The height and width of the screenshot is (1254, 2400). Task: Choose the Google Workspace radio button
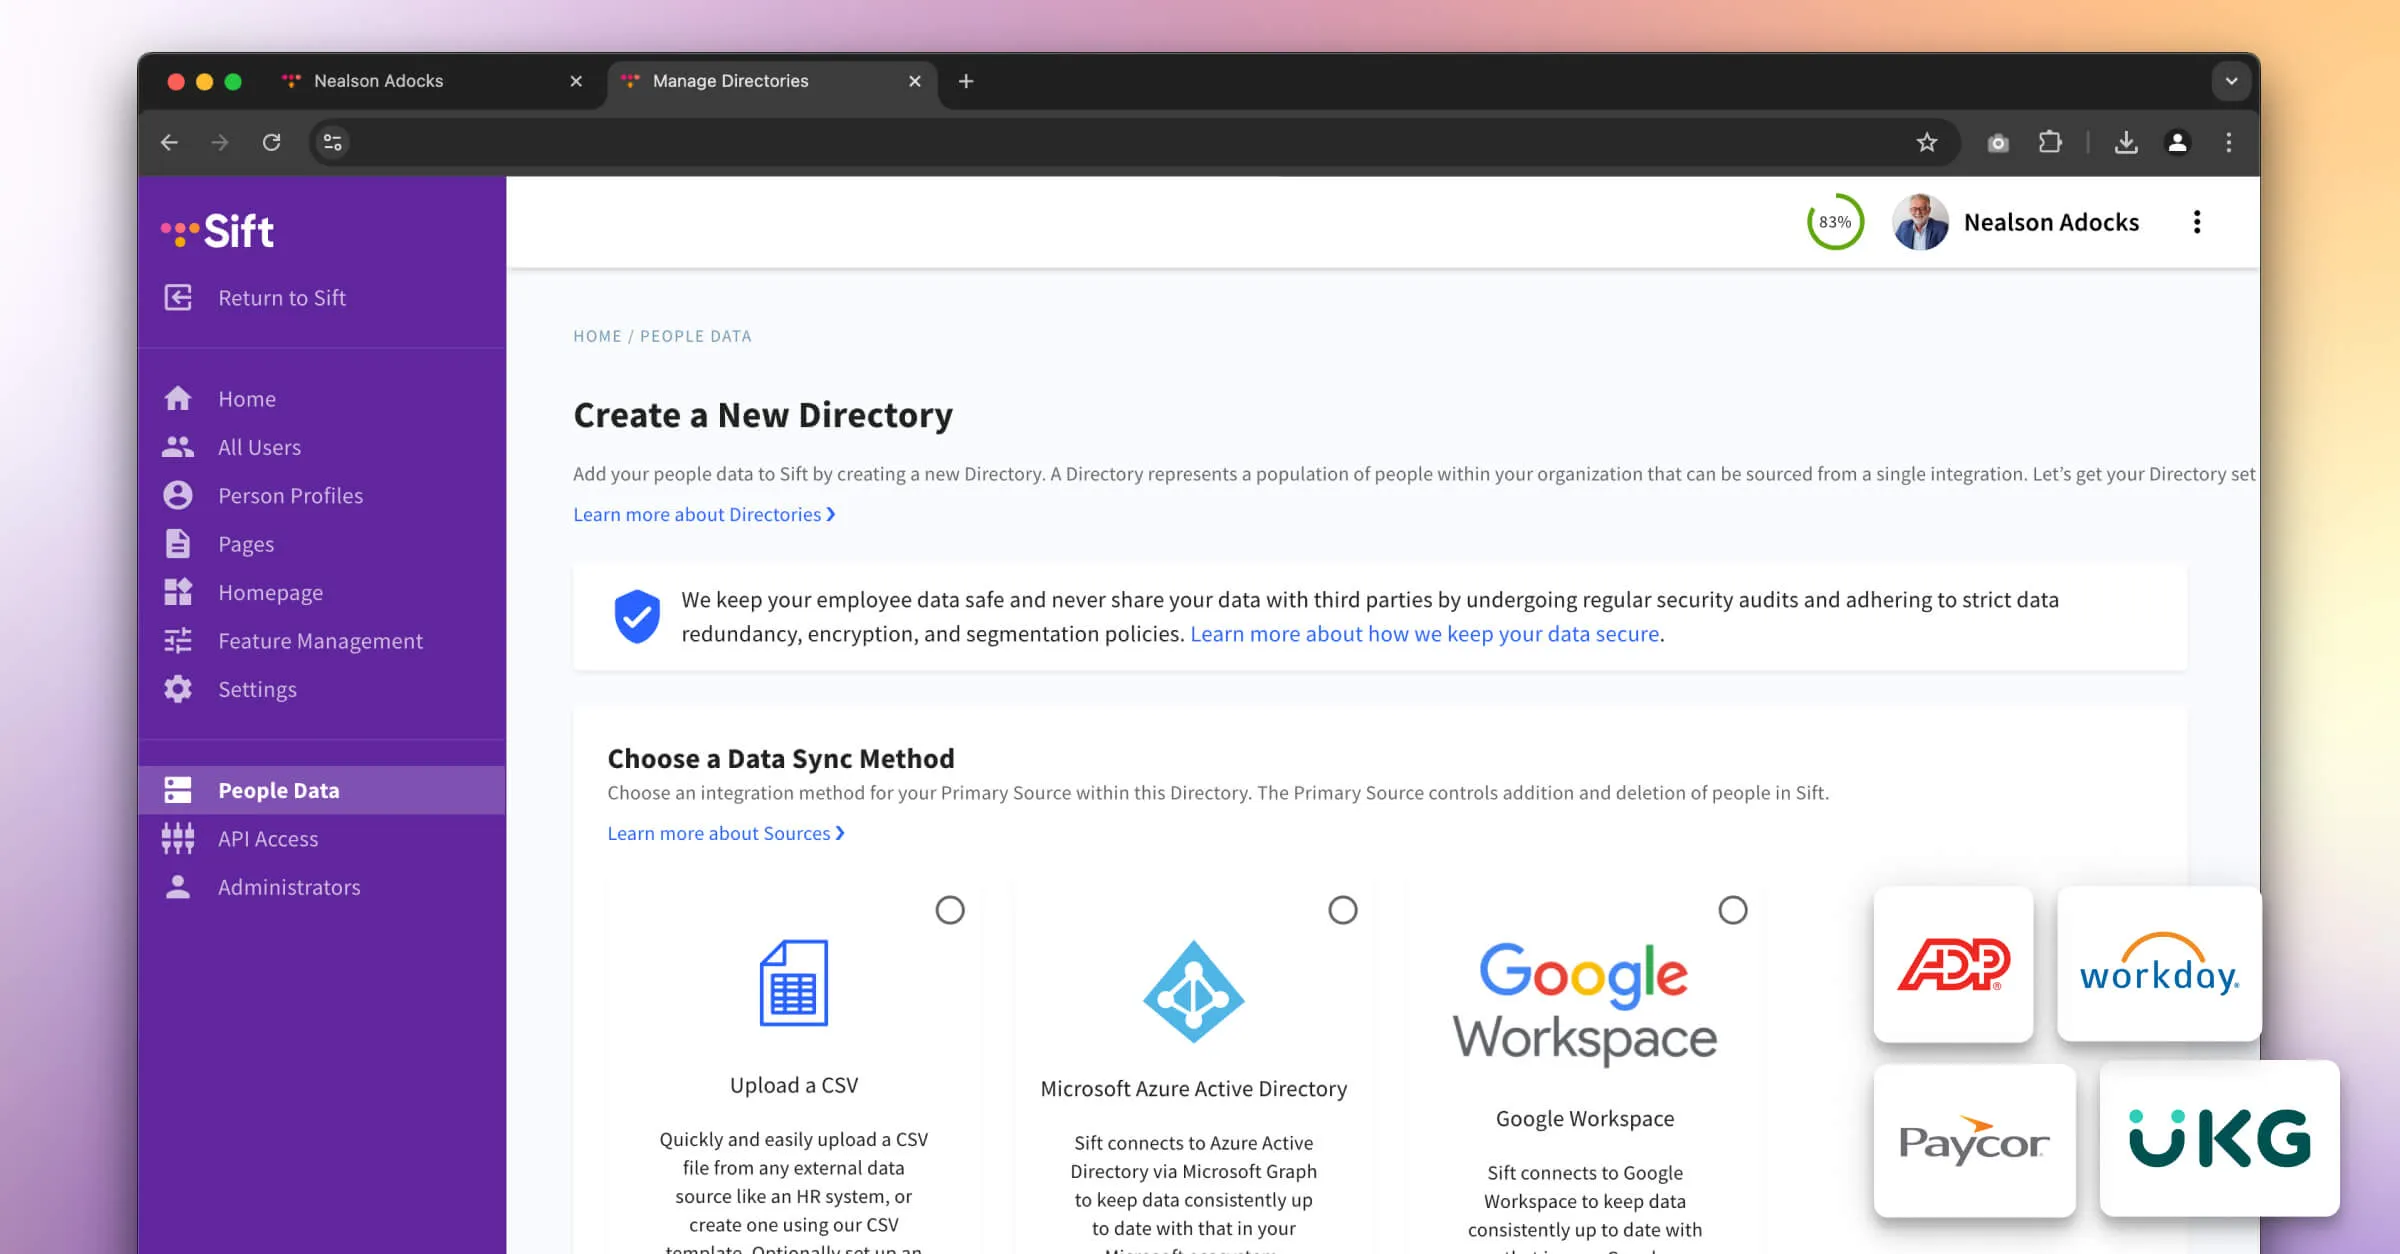pos(1732,910)
